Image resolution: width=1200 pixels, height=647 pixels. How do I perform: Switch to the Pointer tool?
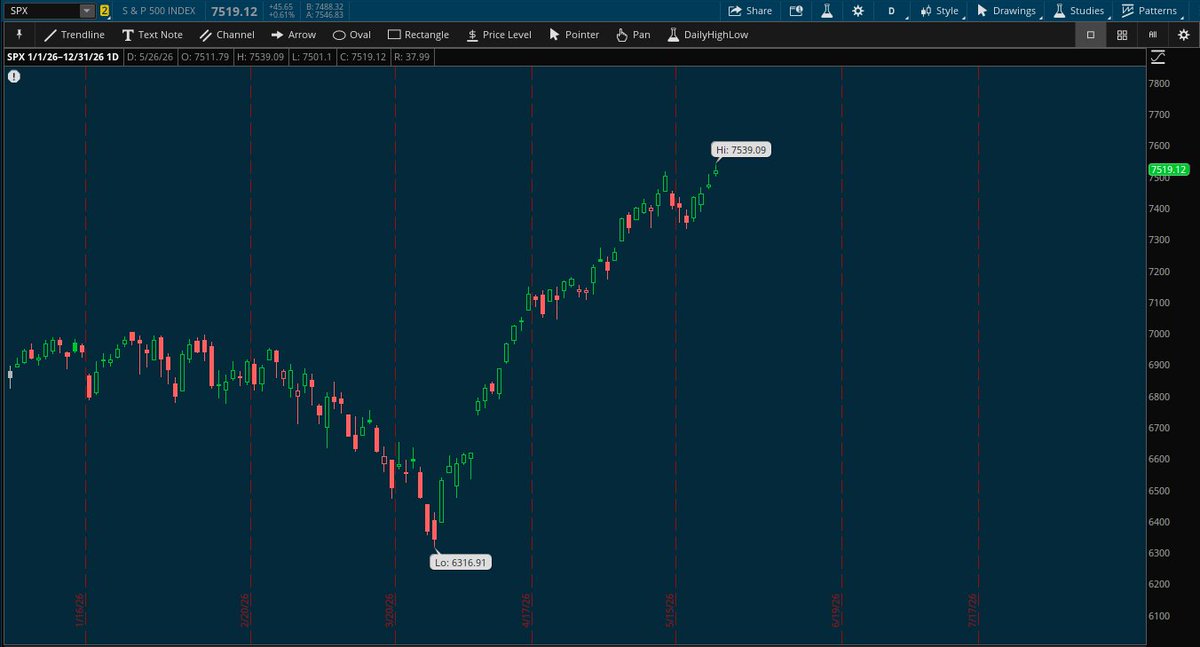pyautogui.click(x=574, y=34)
